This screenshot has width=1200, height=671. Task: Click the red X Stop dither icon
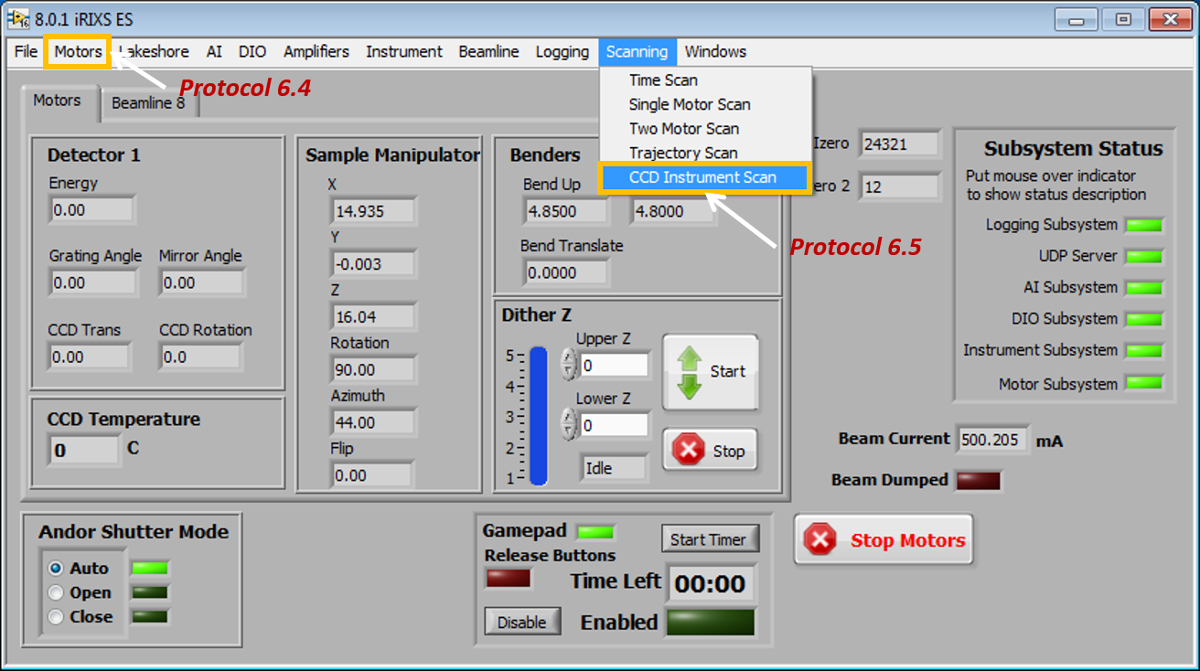pyautogui.click(x=689, y=451)
